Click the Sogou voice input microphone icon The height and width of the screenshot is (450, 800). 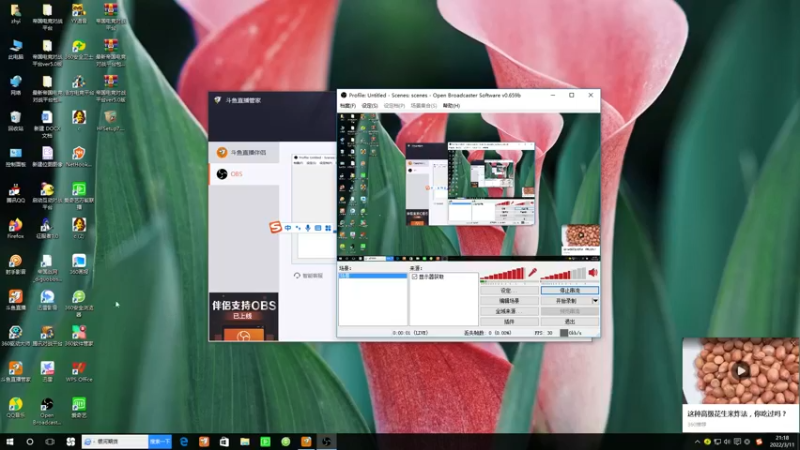[308, 228]
